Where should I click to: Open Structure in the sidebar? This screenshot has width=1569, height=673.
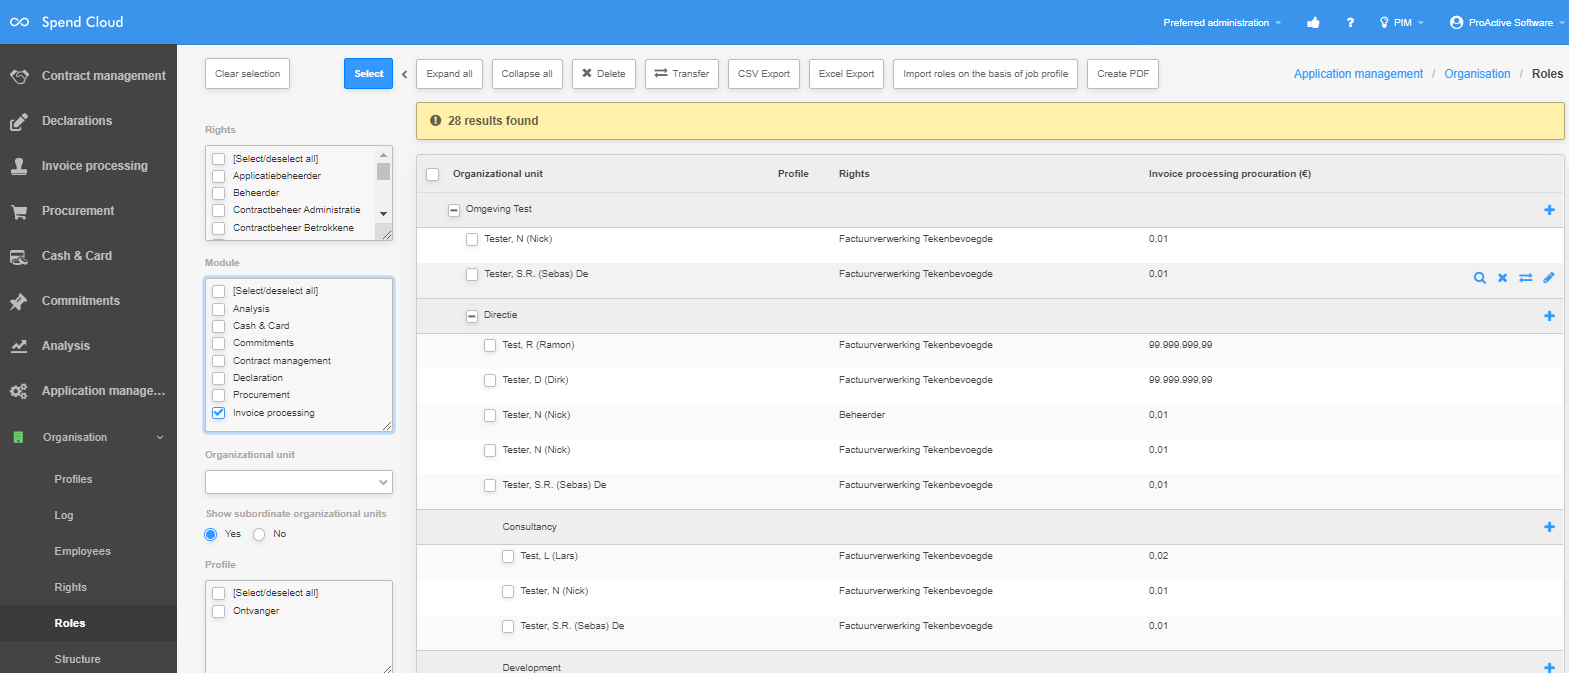point(78,659)
